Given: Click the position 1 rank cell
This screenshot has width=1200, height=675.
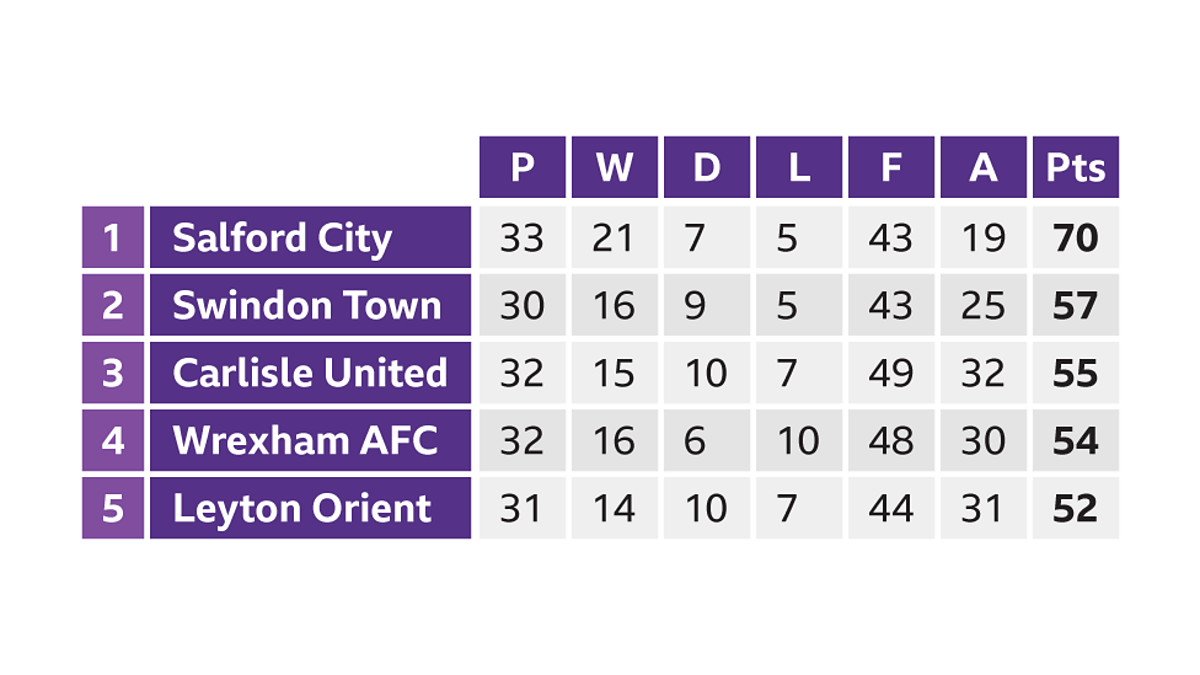Looking at the screenshot, I should [x=113, y=238].
